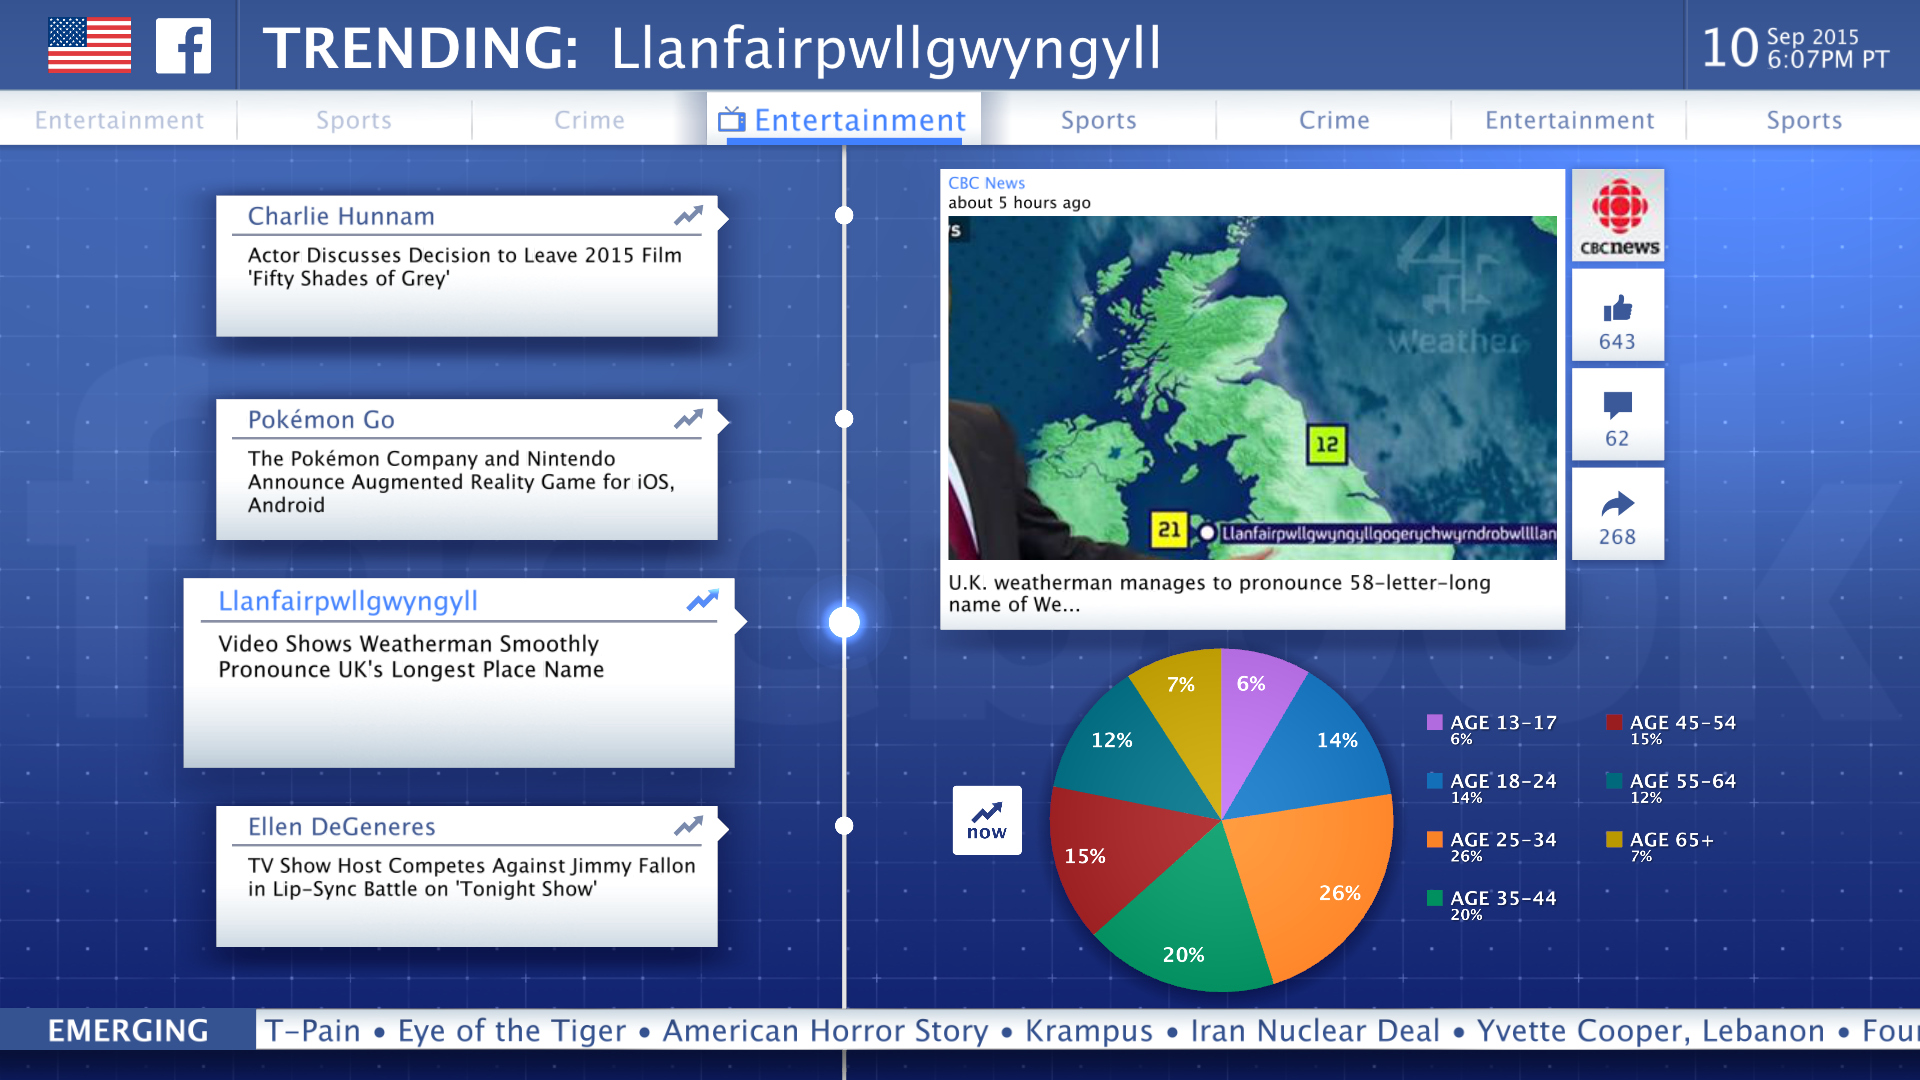Click the AGE 18-24 blue legend swatch

point(1435,781)
